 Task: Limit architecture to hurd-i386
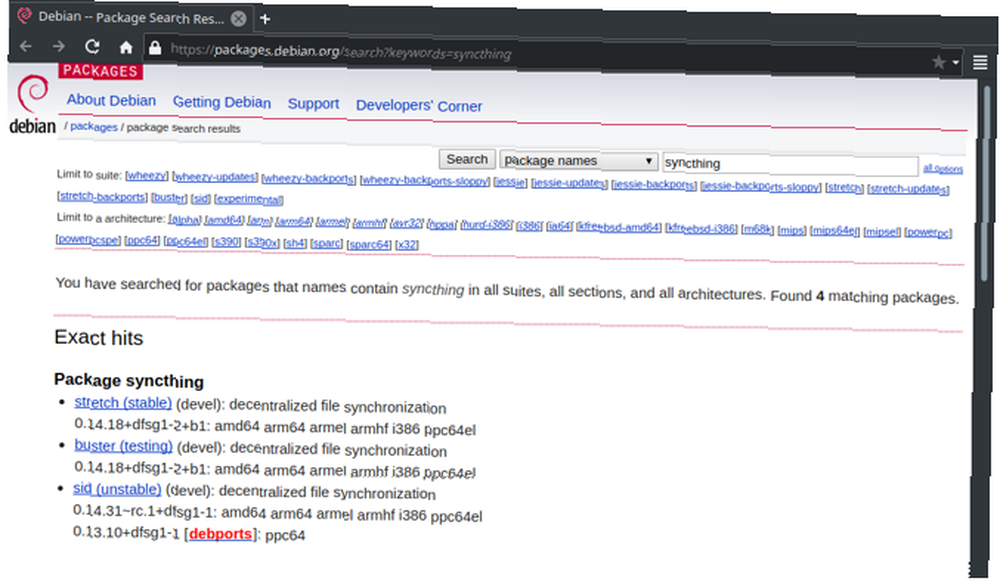[487, 224]
